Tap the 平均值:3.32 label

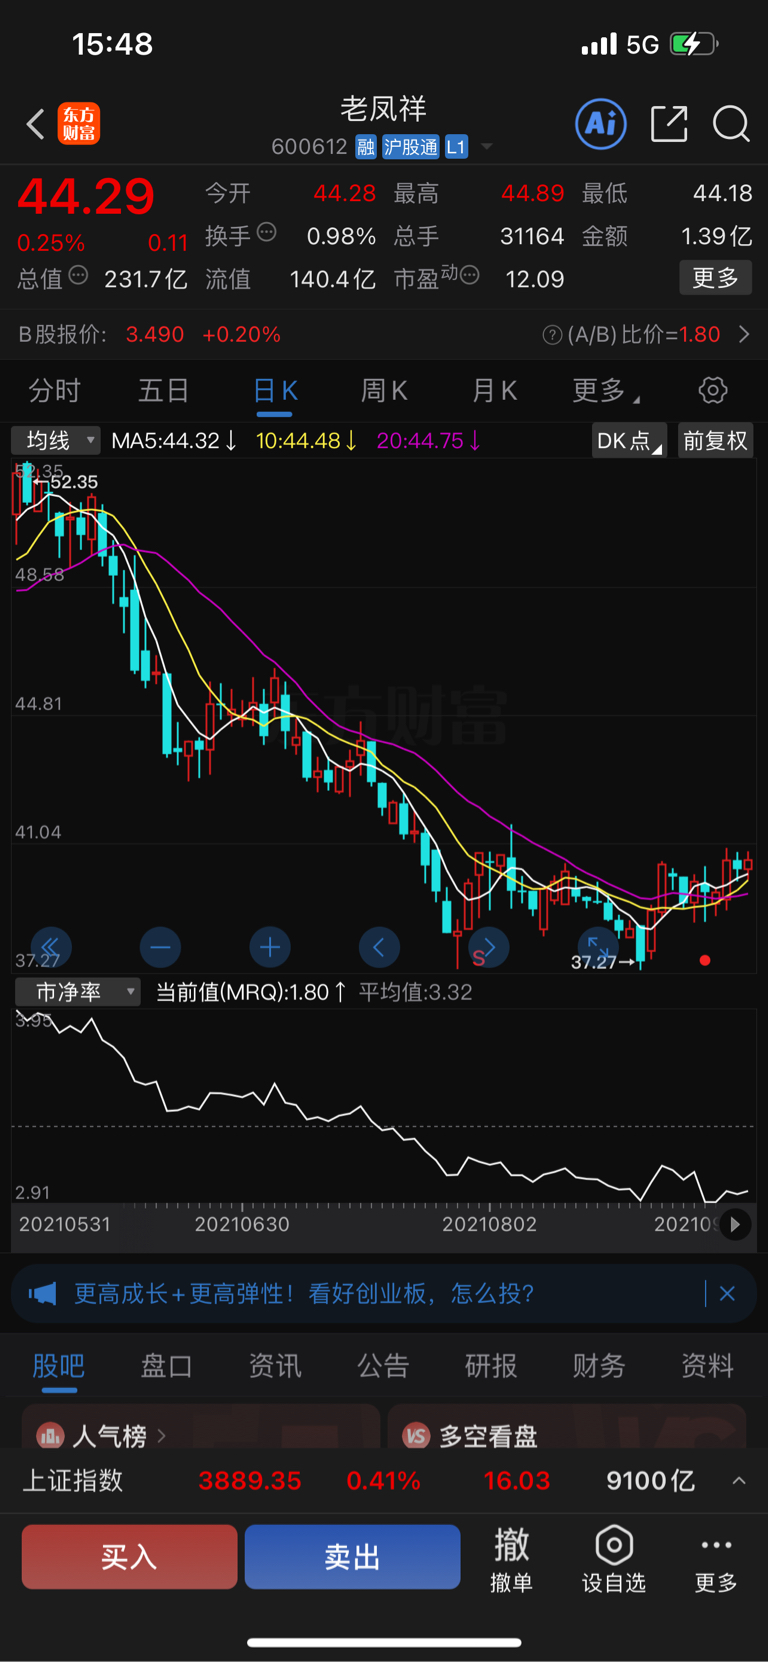pyautogui.click(x=416, y=992)
